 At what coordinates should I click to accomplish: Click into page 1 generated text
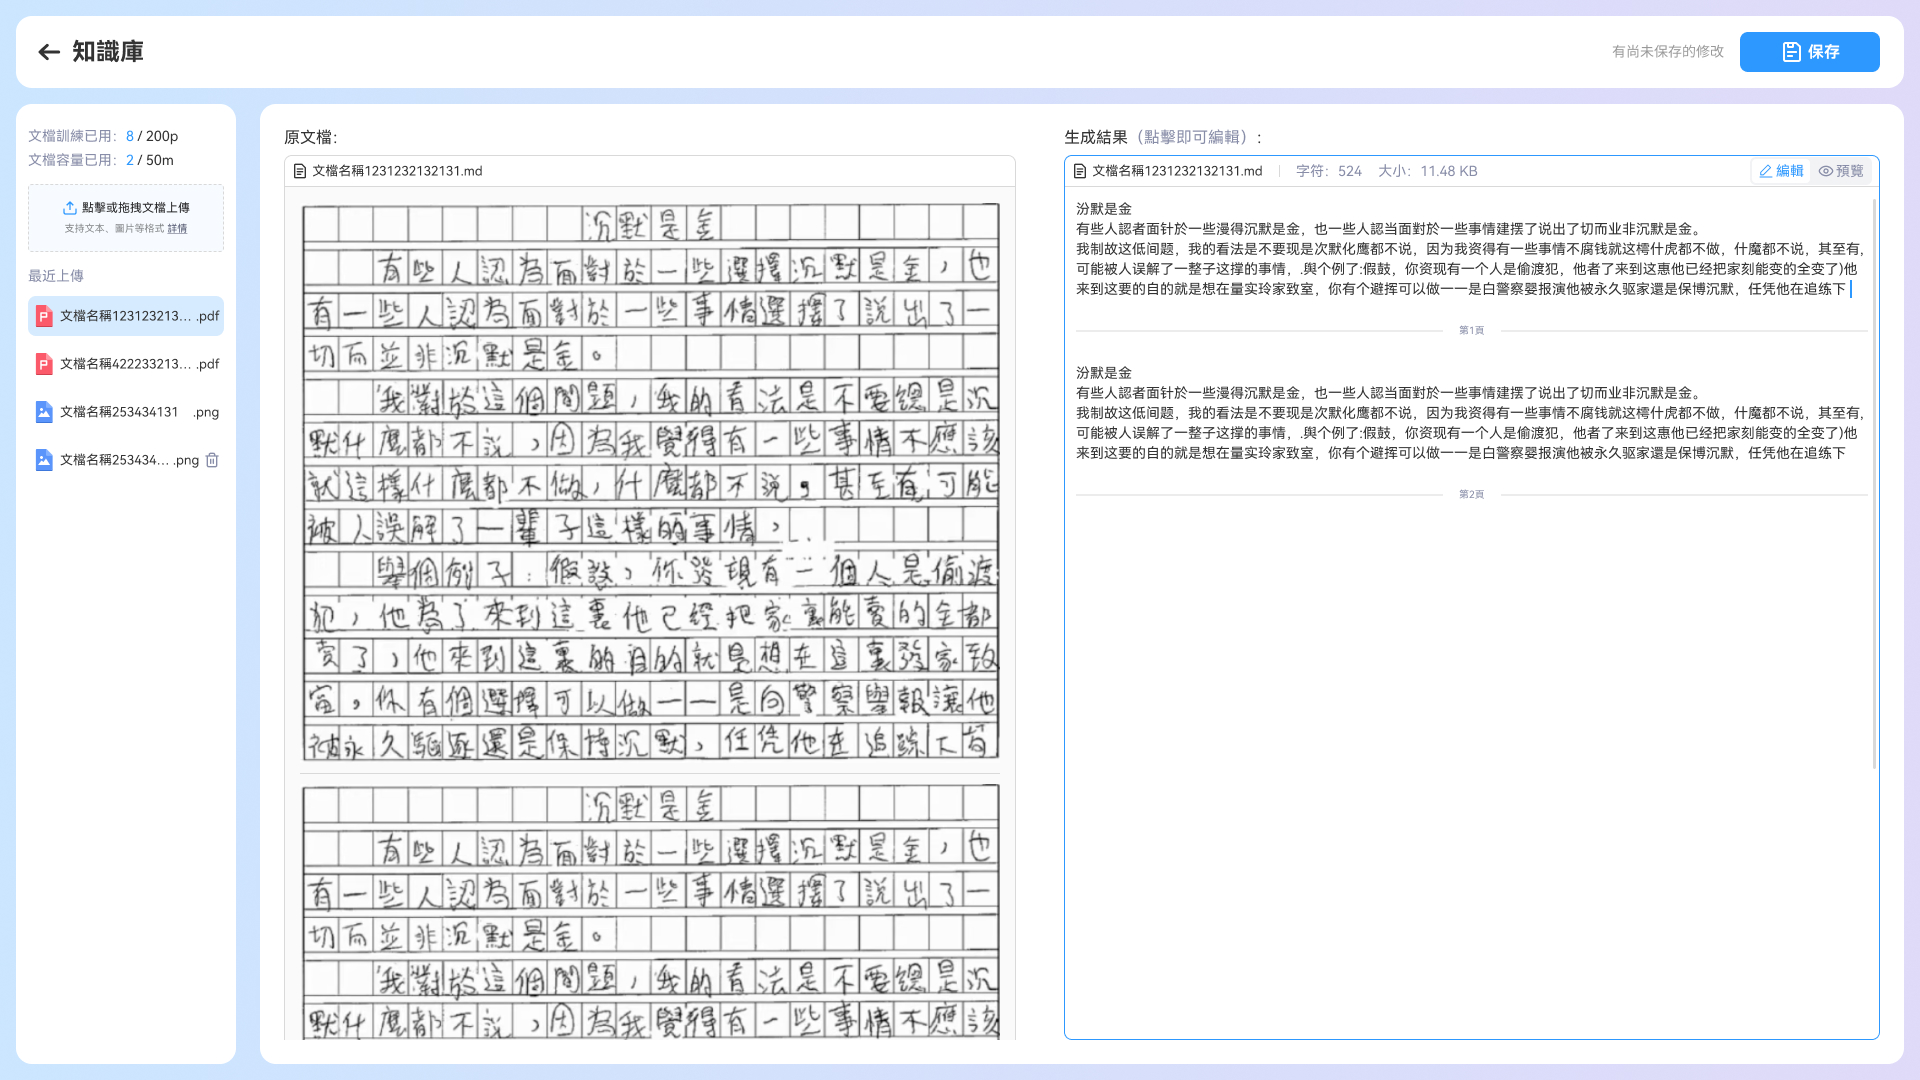coord(1470,249)
